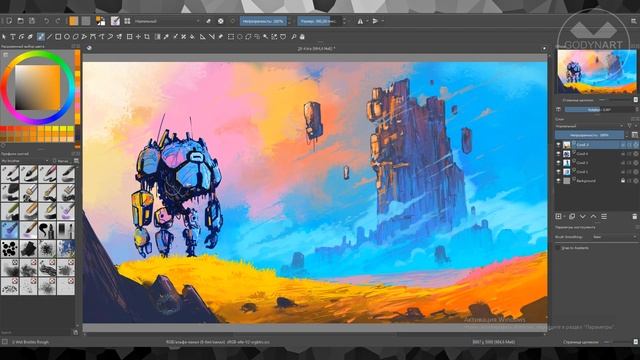Click the reload brush preset button
The width and height of the screenshot is (640, 360).
[233, 21]
